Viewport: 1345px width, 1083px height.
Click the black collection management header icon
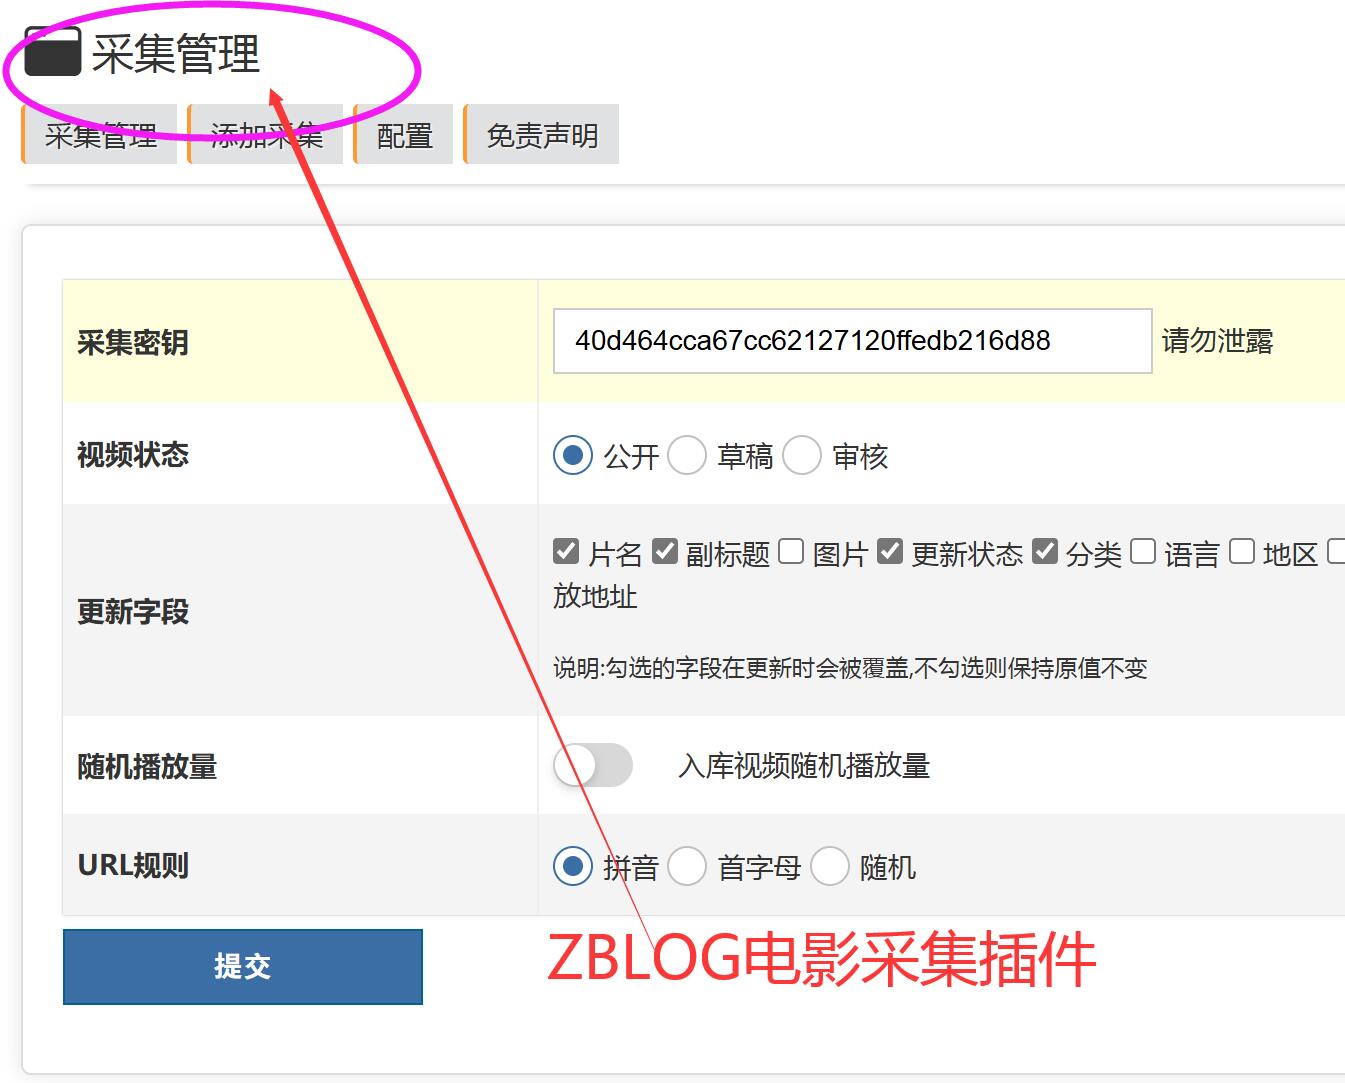(52, 52)
